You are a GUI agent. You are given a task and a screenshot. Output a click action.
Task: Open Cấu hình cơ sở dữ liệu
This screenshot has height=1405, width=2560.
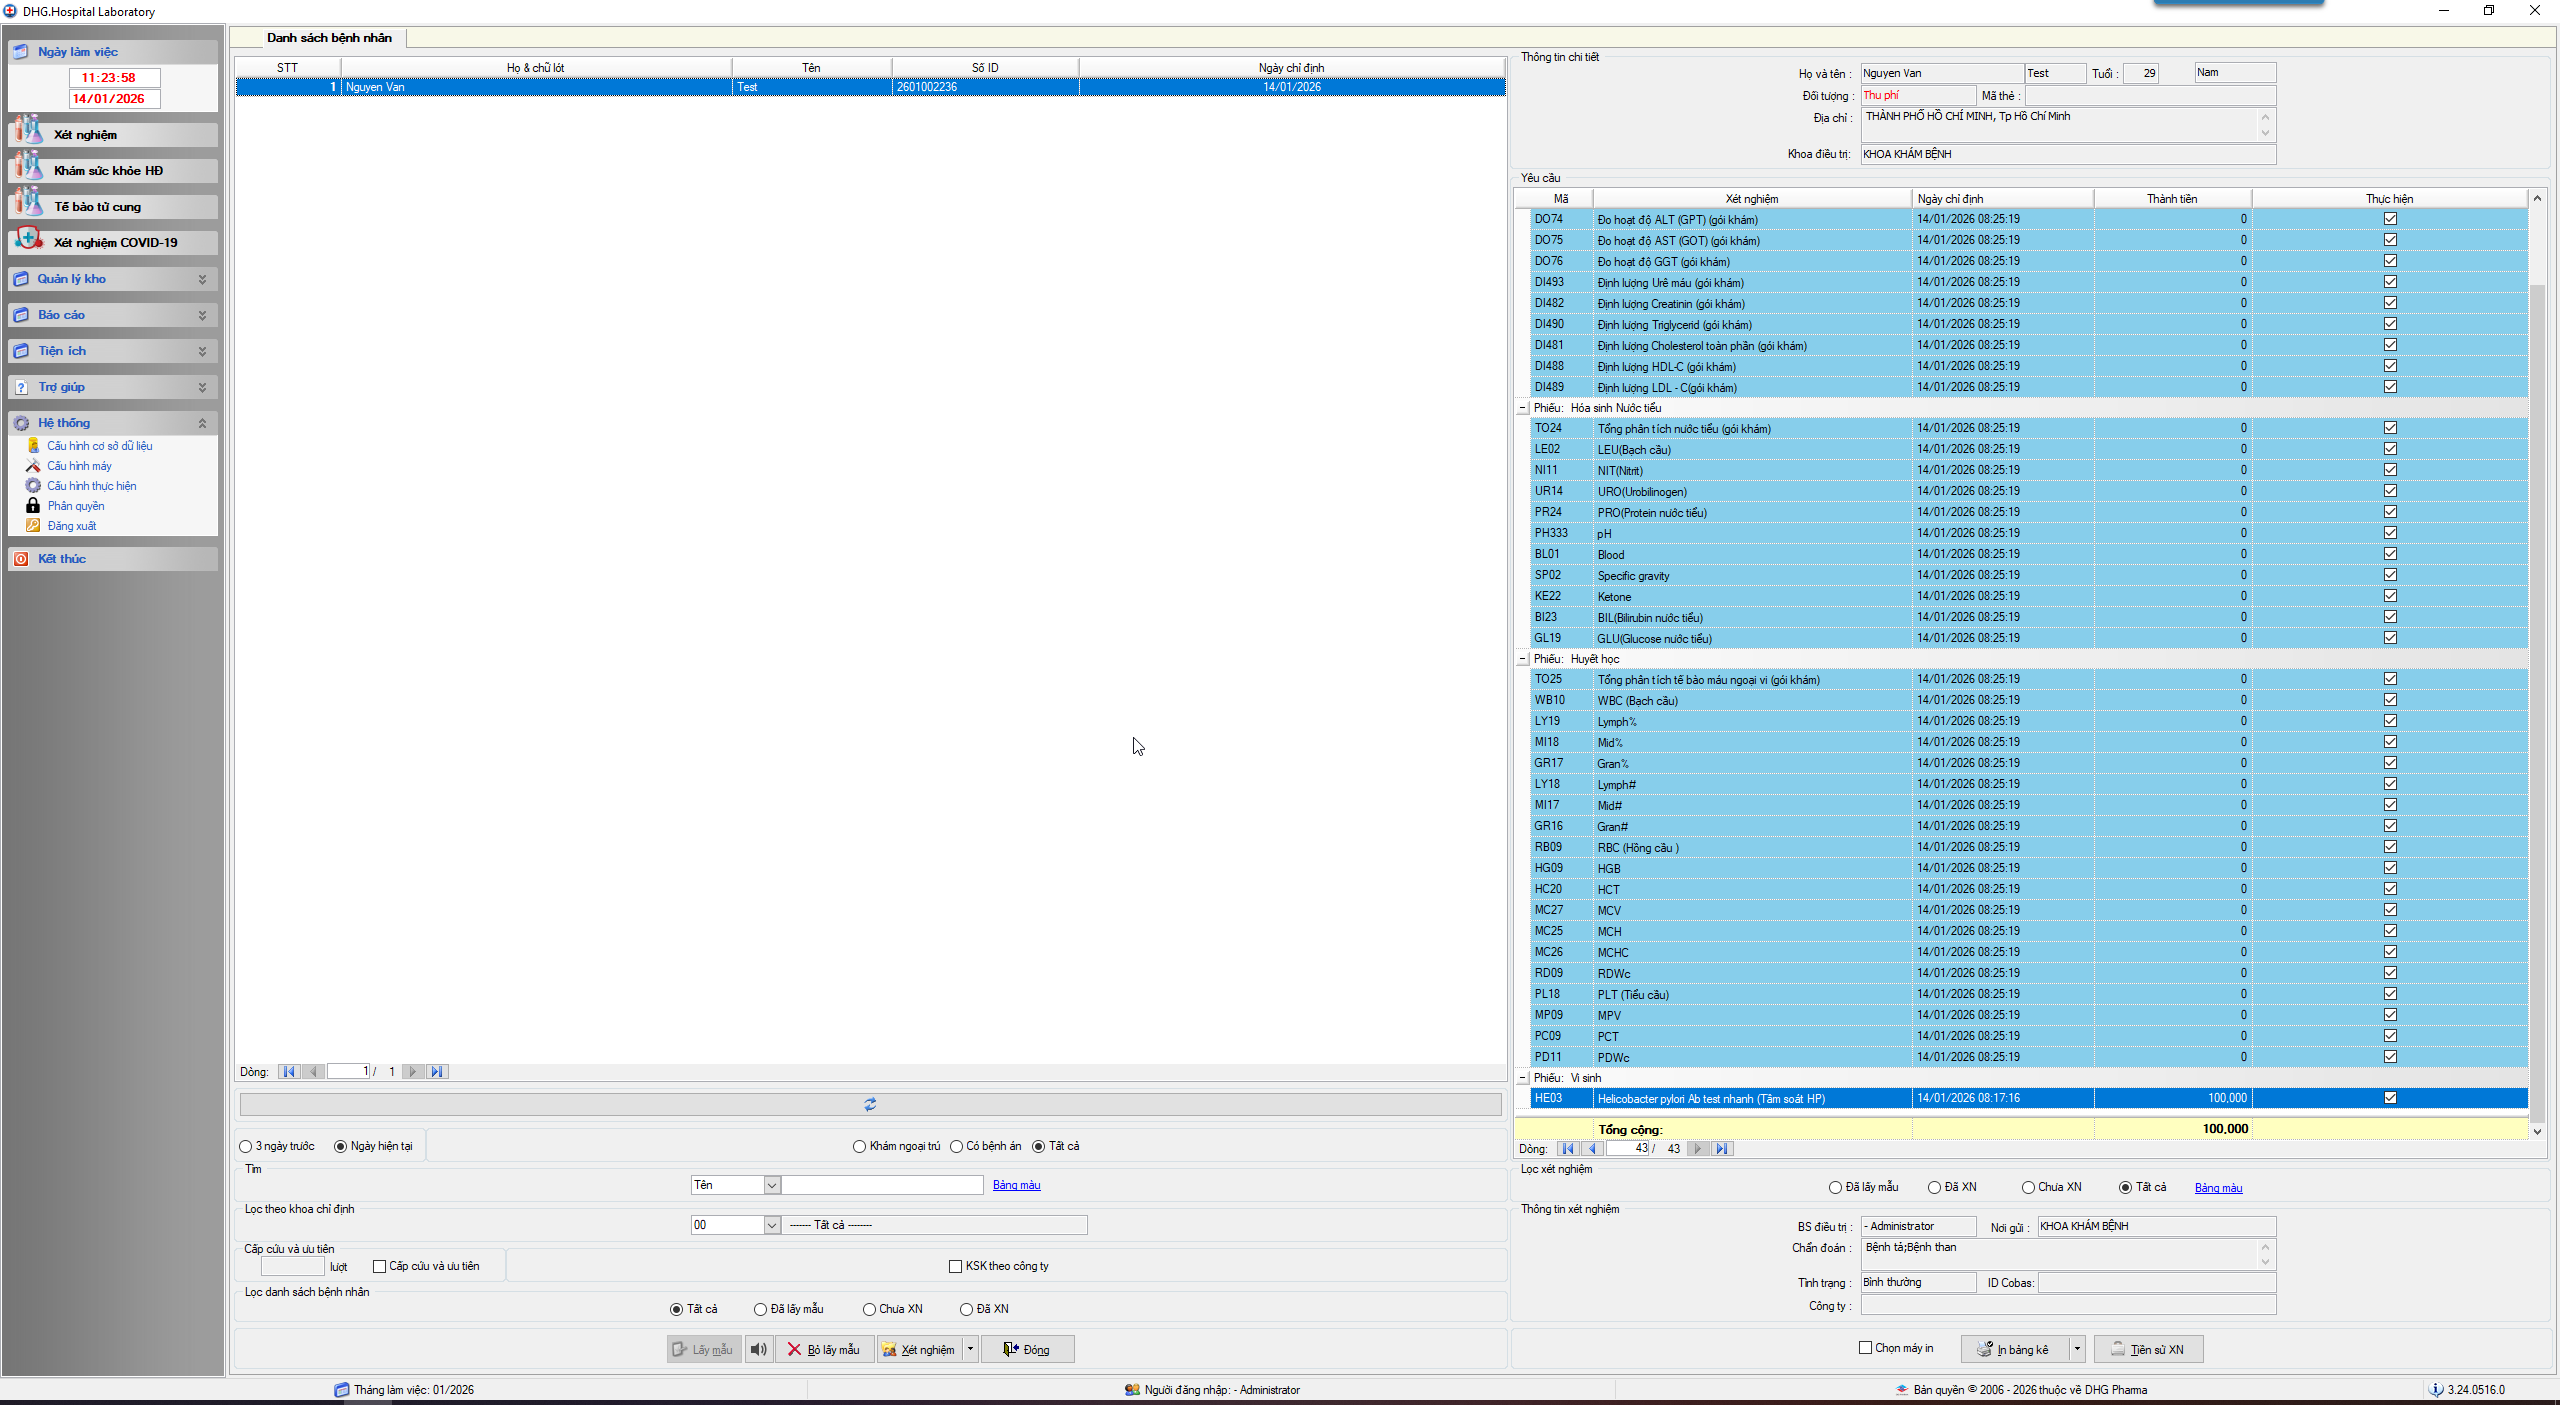tap(99, 446)
